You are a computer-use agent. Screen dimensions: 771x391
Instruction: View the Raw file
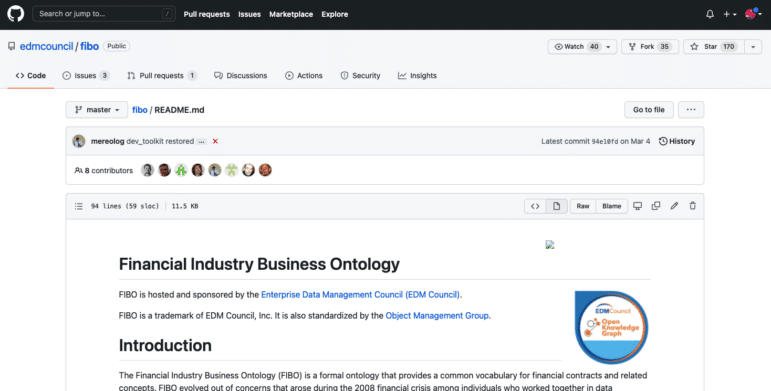click(583, 206)
